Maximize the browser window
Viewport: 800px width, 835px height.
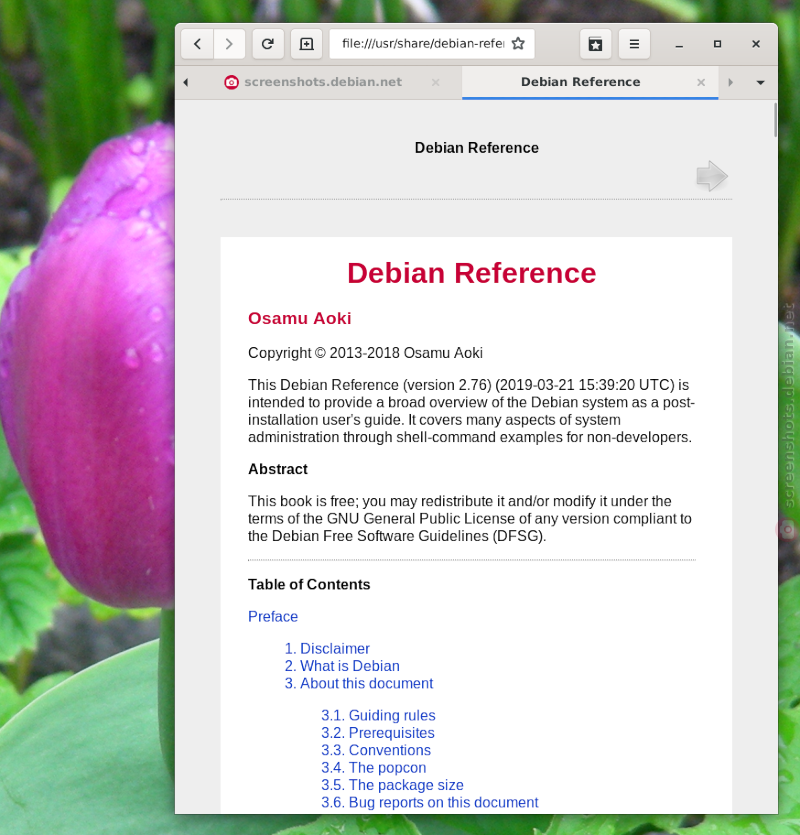[x=717, y=44]
